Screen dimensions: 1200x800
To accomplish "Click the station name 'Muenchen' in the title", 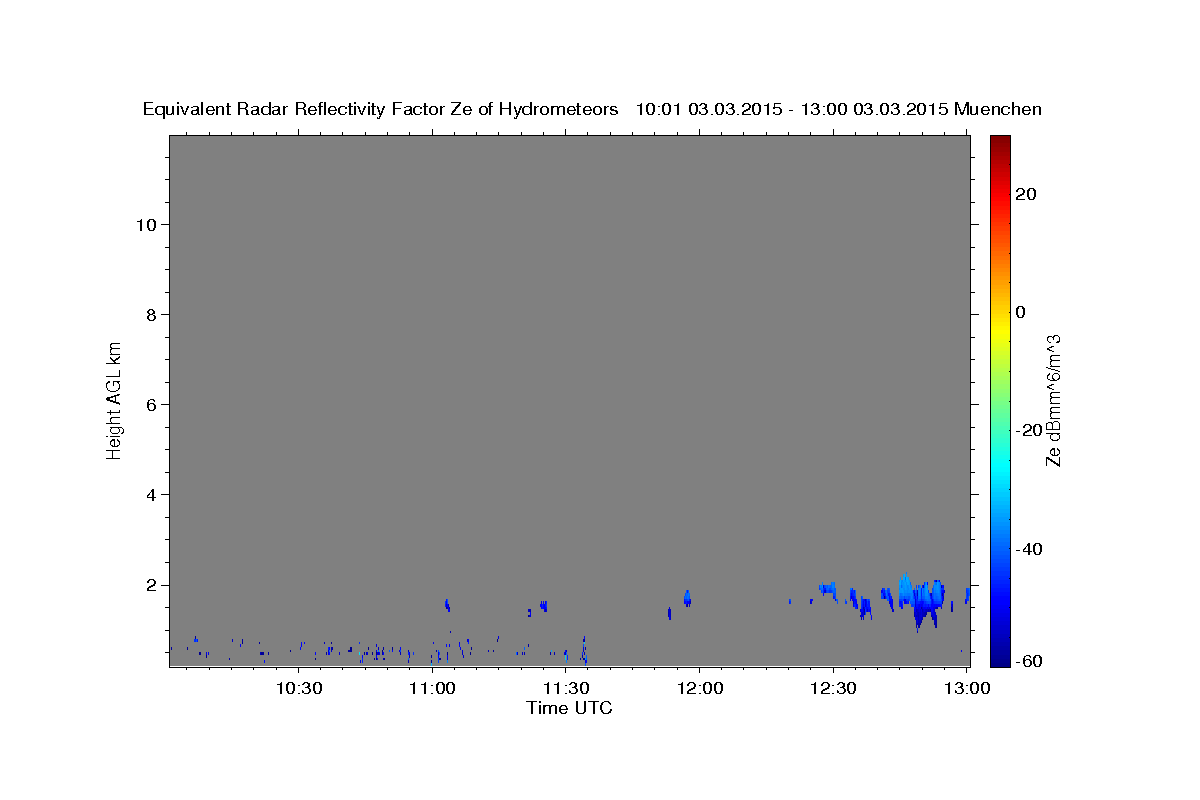I will tap(999, 109).
